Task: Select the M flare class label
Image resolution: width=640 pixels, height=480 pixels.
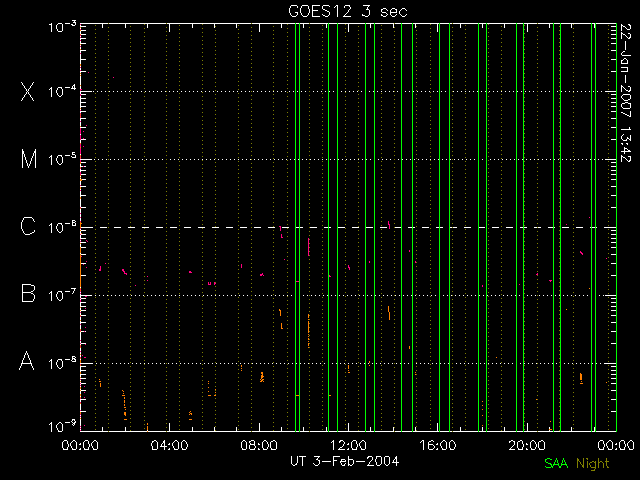Action: coord(29,159)
